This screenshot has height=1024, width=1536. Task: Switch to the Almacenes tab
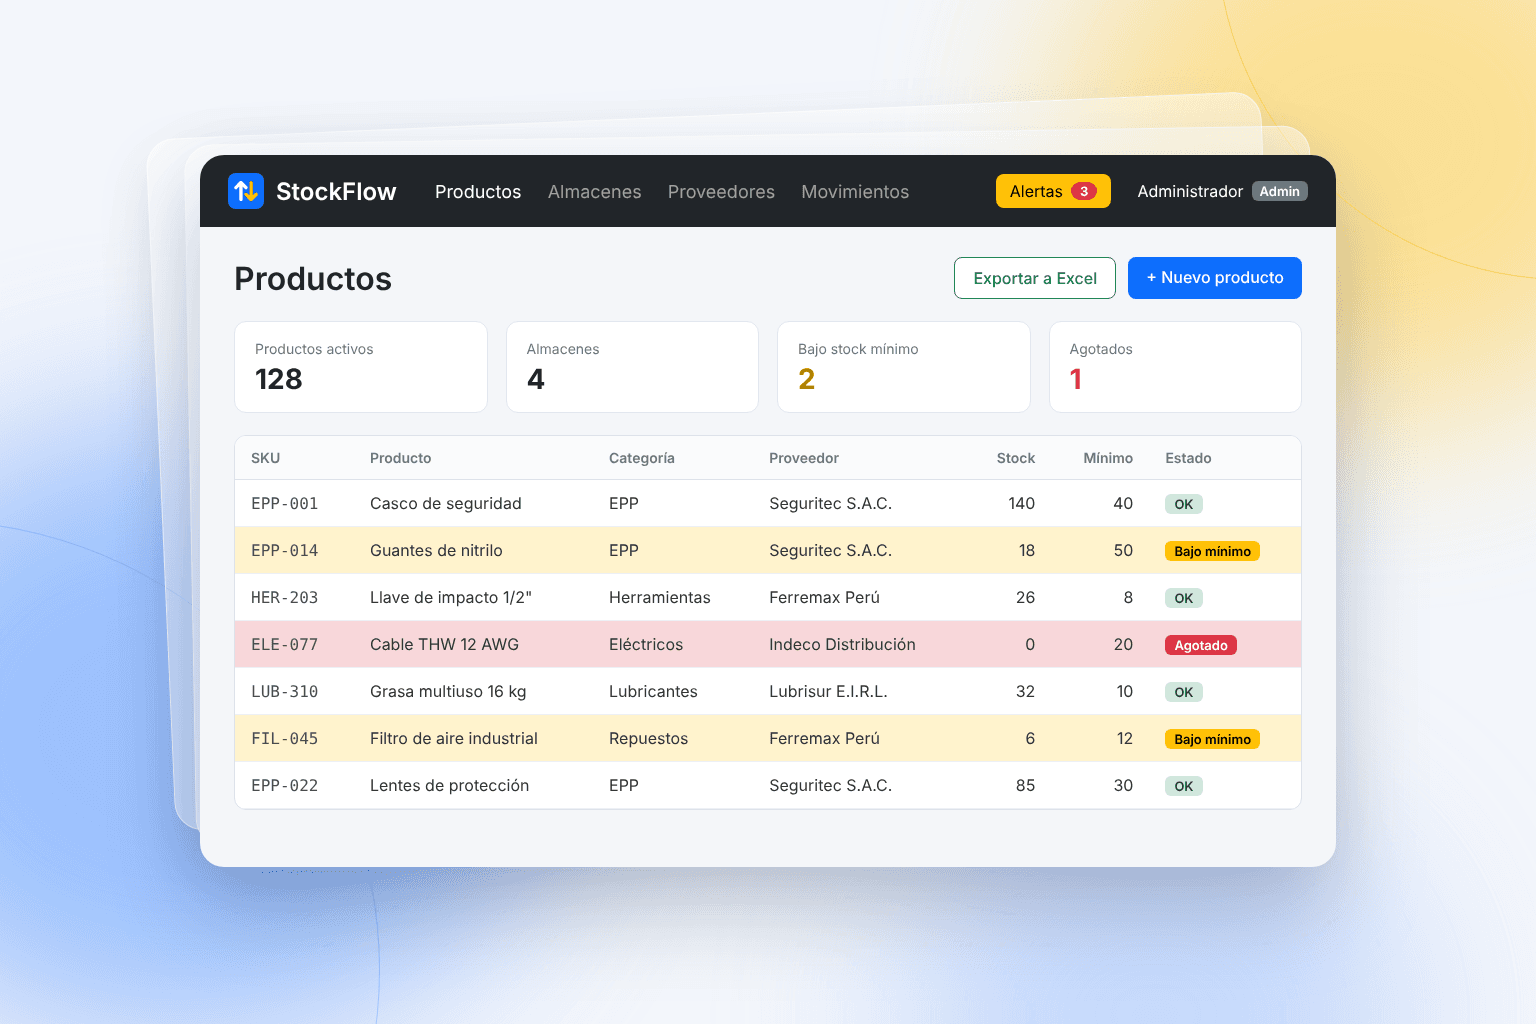[594, 192]
